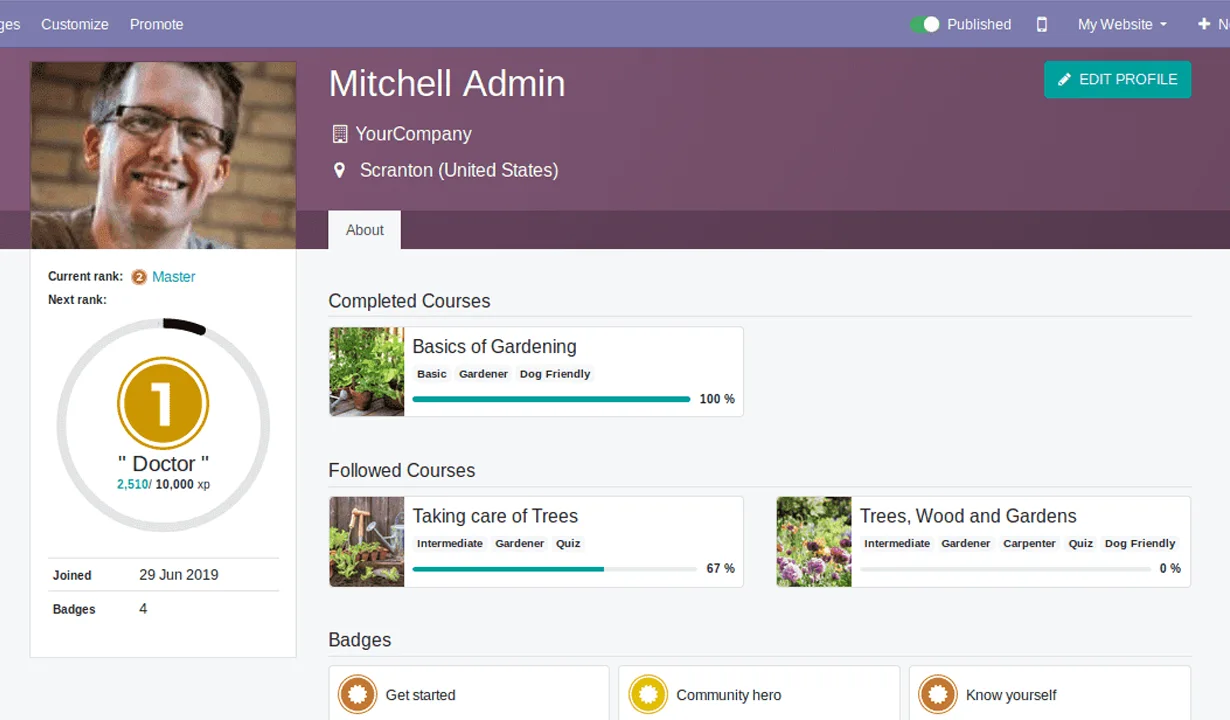
Task: Open the Master rank link
Action: tap(174, 277)
